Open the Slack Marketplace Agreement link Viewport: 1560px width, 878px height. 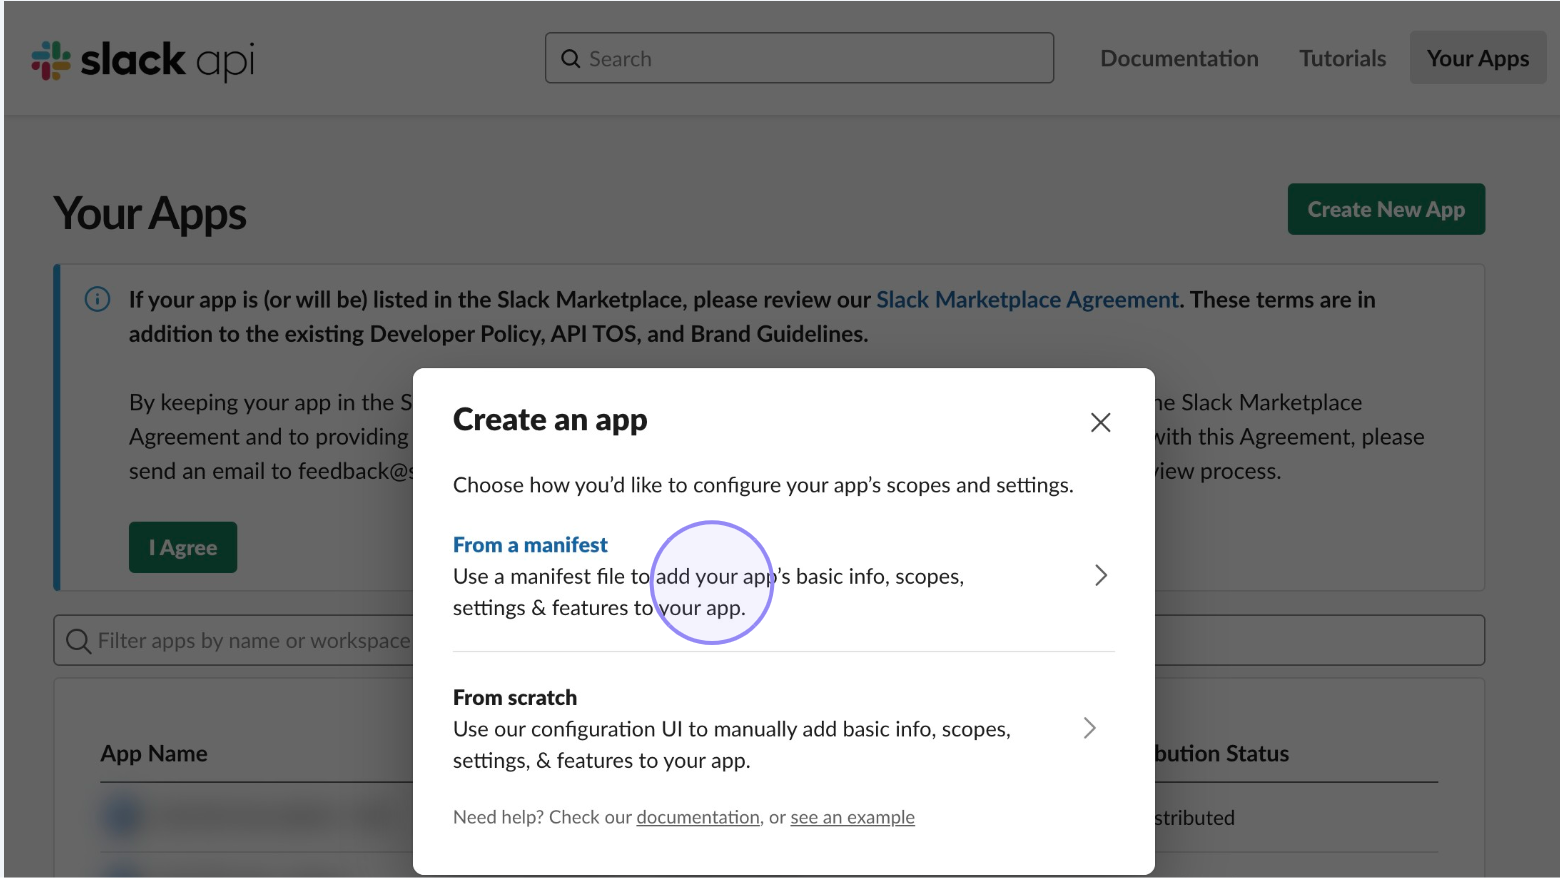[x=1027, y=300]
